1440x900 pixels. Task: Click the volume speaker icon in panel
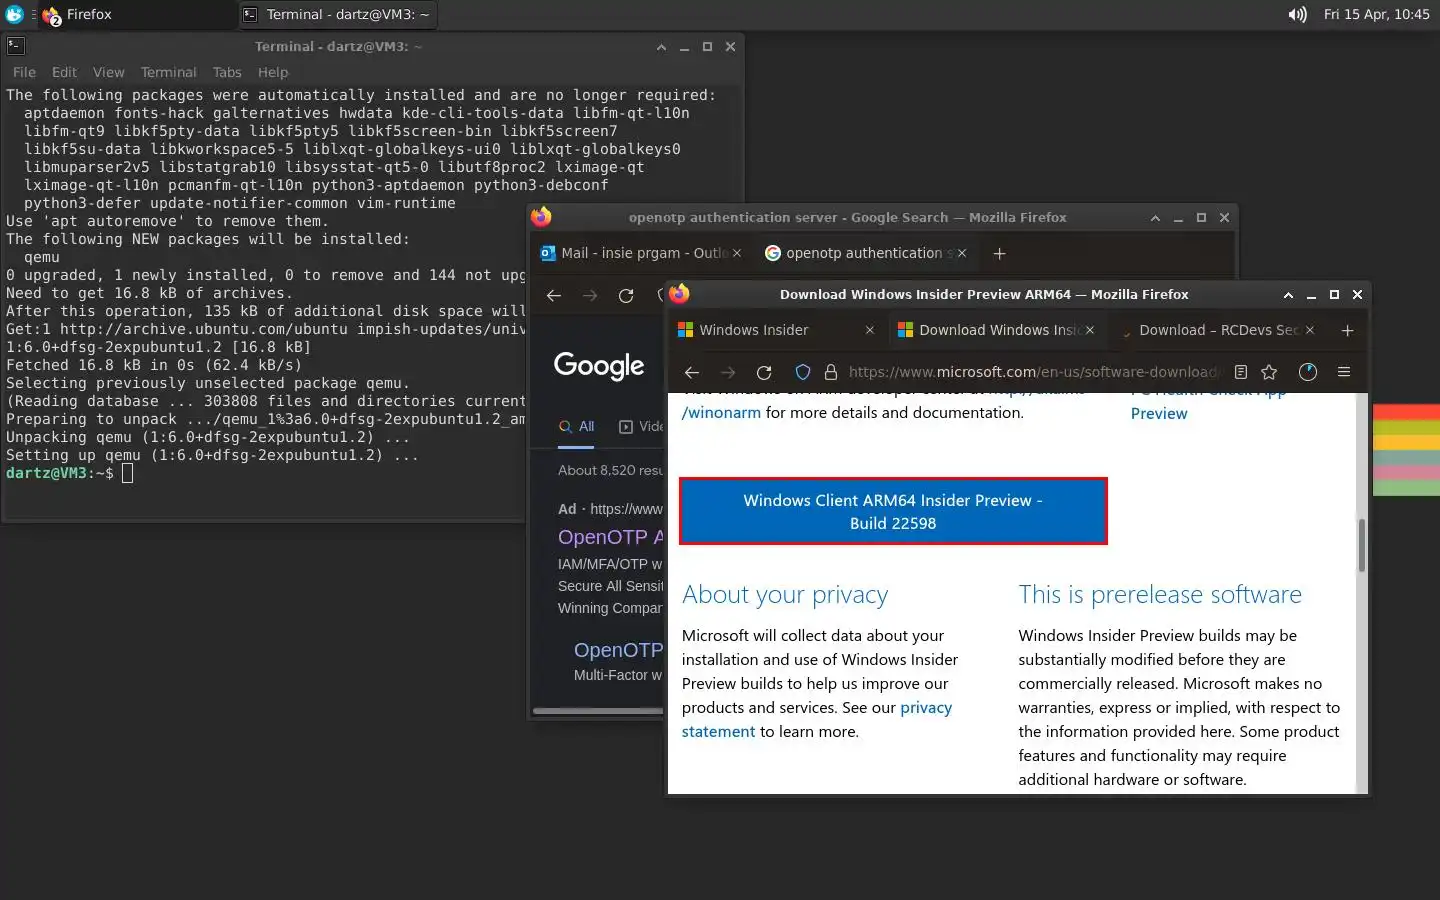1297,14
